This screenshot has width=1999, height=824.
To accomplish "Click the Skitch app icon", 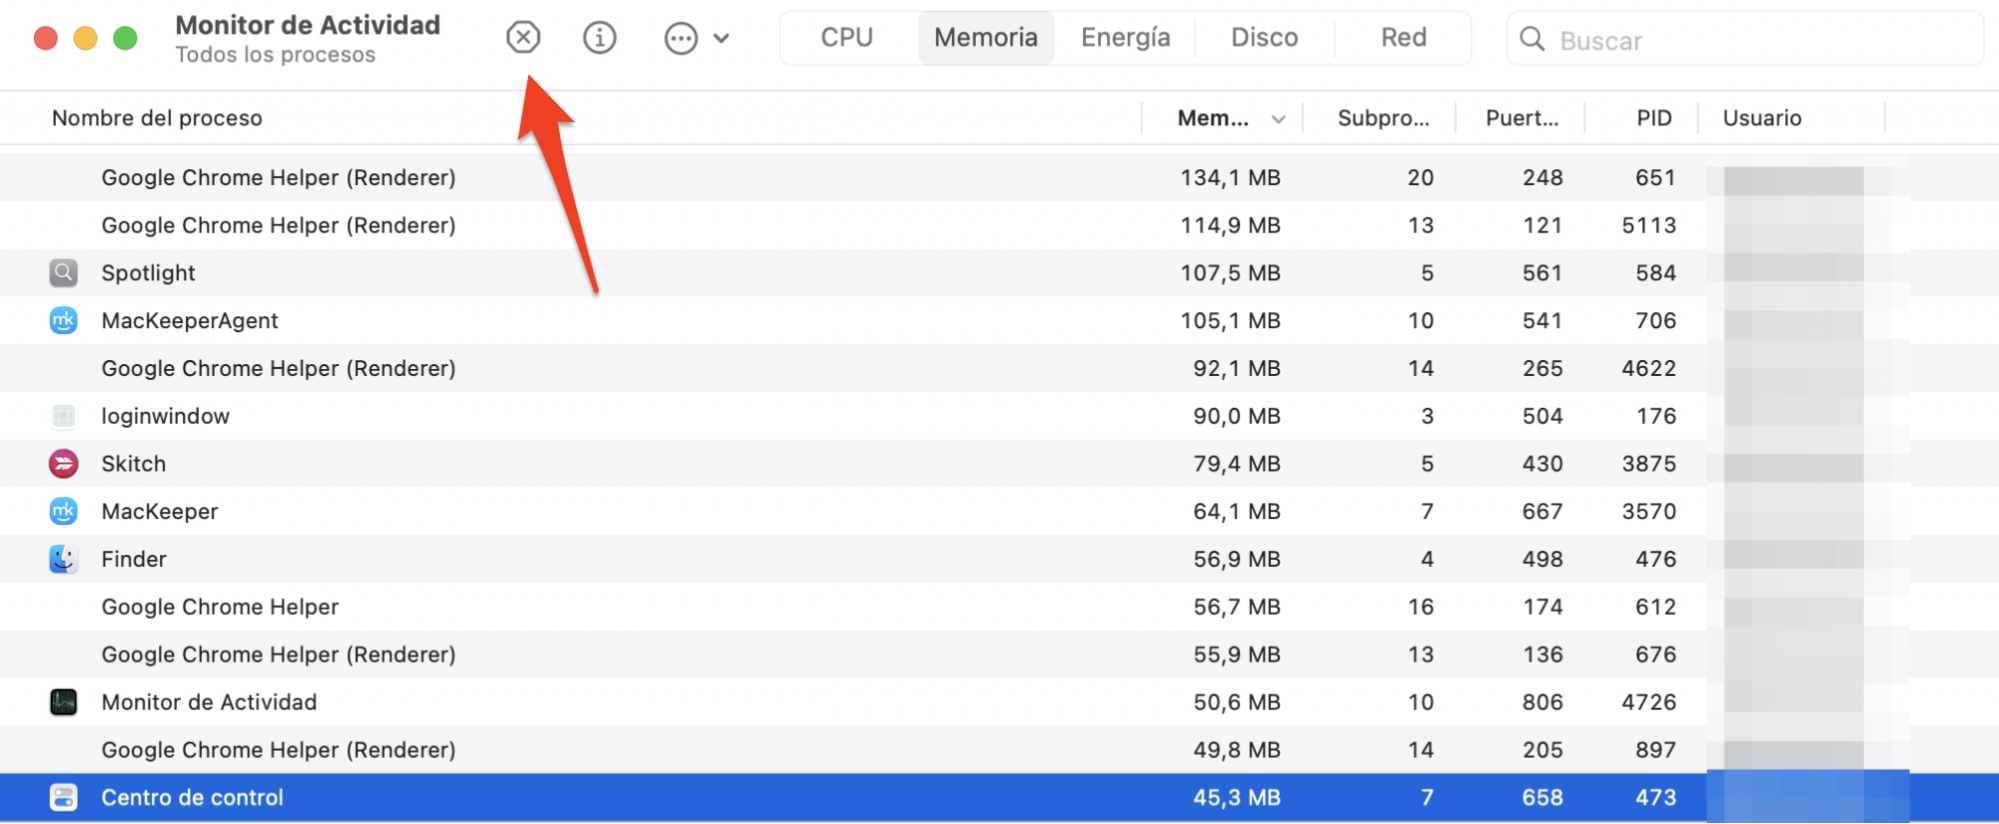I will click(x=63, y=463).
